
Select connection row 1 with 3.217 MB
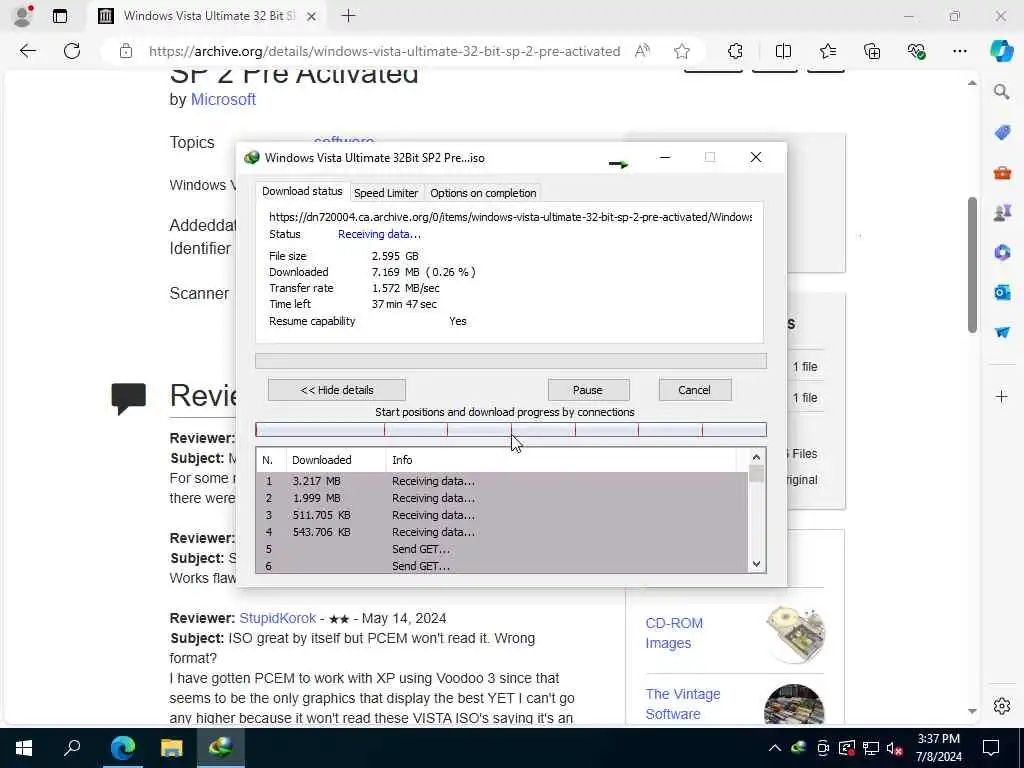[x=502, y=481]
